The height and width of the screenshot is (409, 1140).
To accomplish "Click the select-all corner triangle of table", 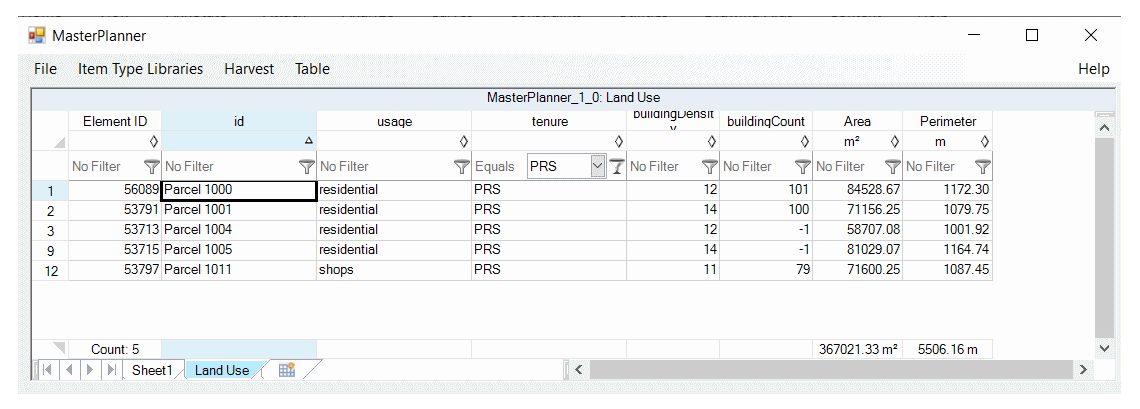I will tap(58, 142).
